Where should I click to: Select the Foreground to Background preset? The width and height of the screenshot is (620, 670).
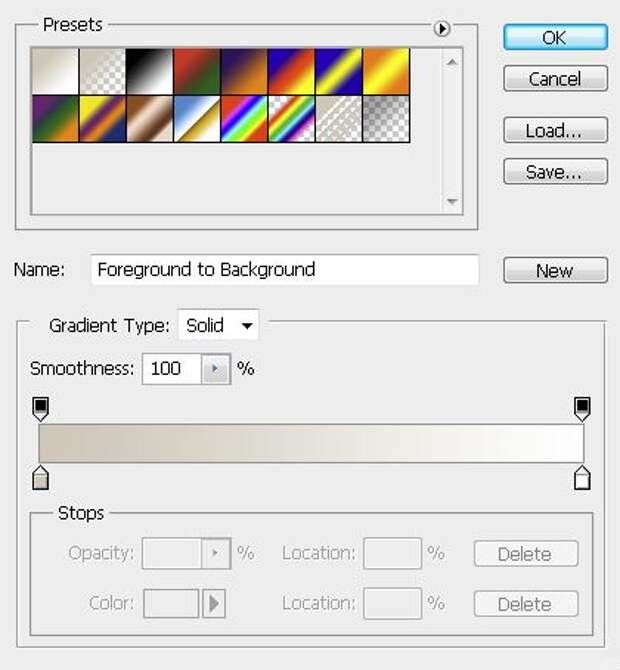pyautogui.click(x=55, y=71)
